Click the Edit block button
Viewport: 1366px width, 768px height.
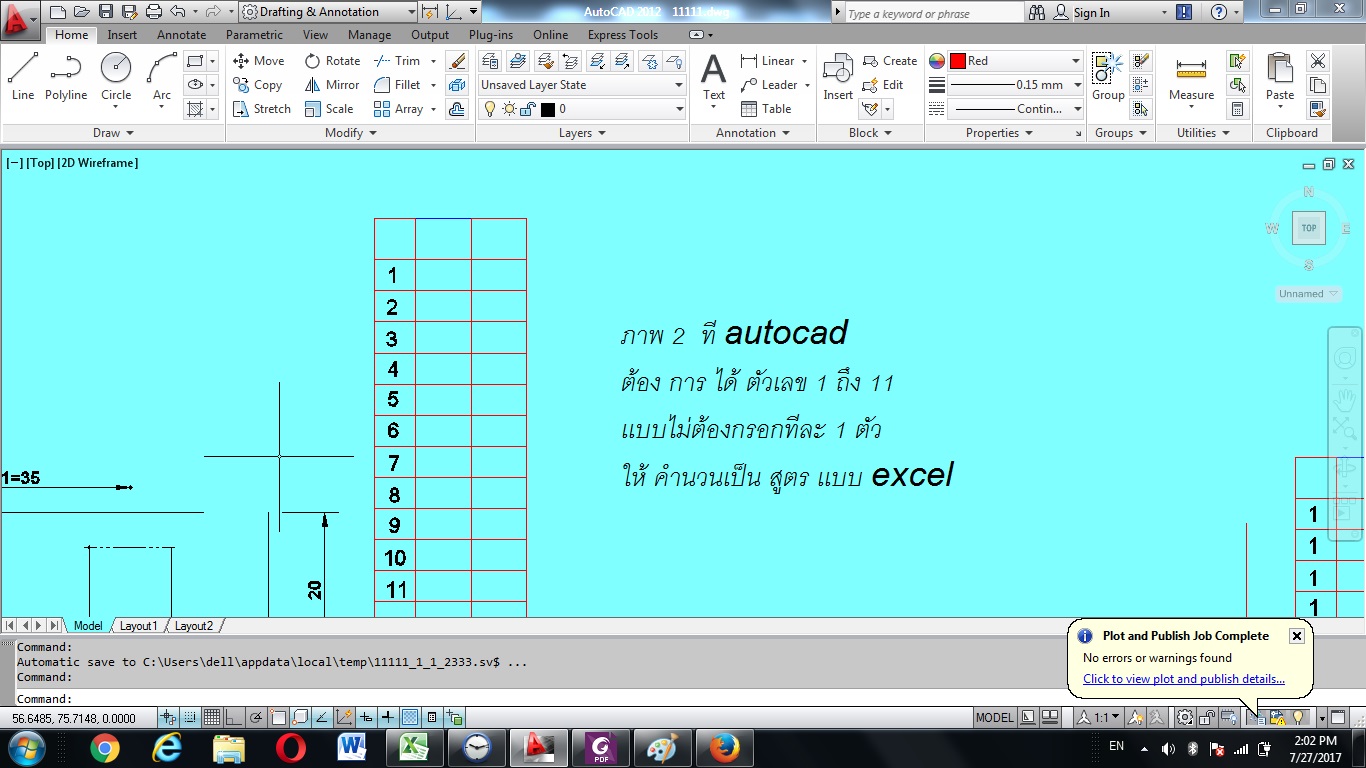click(x=883, y=85)
